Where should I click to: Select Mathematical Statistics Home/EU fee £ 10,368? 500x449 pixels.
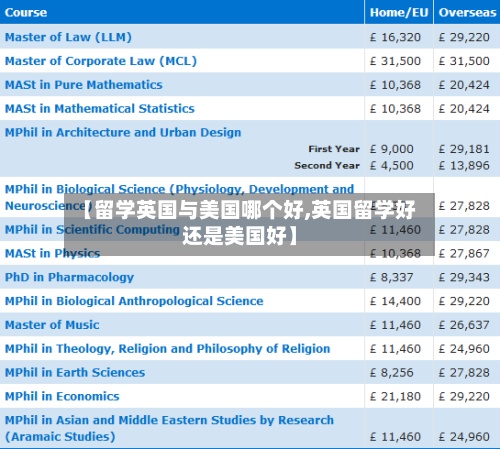point(395,109)
